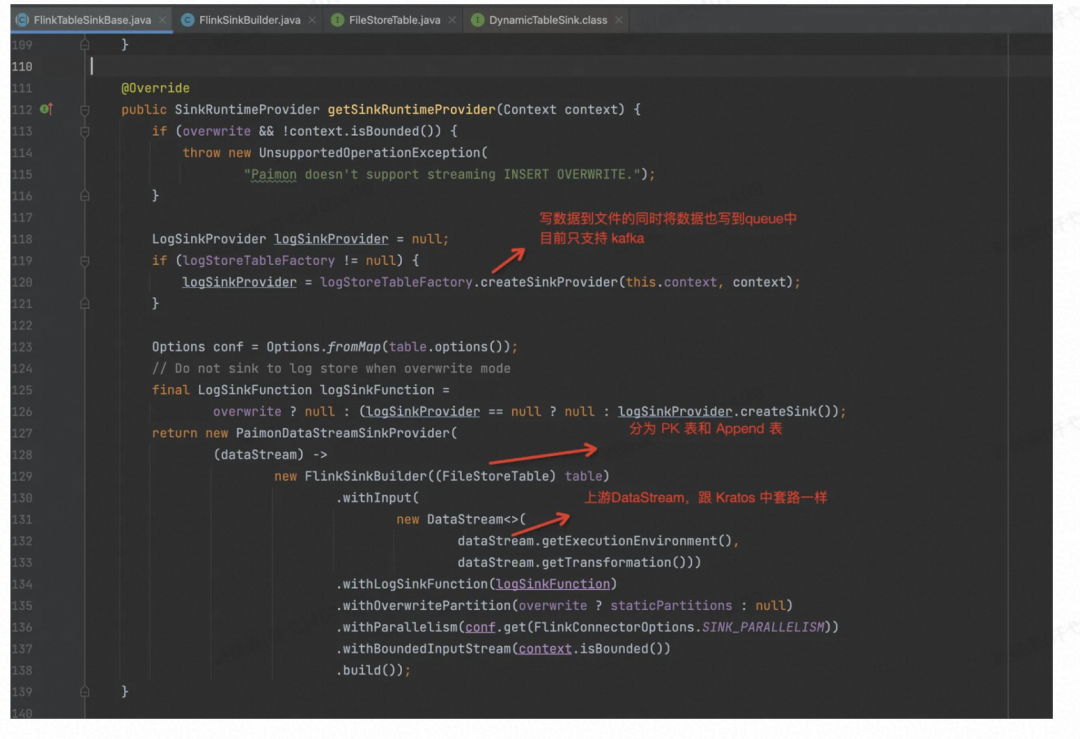Collapse the method fold marker on line 112

pyautogui.click(x=85, y=110)
